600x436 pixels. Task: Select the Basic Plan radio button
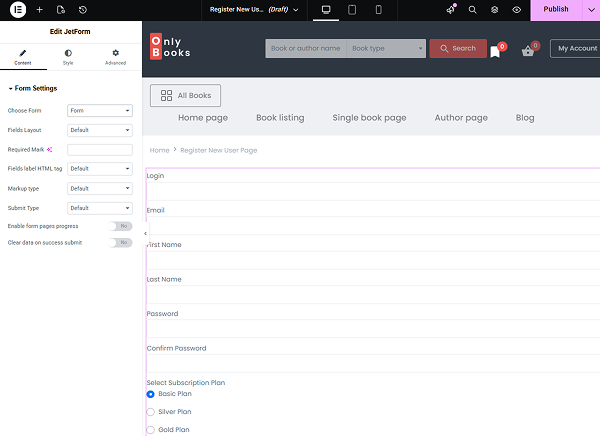[x=150, y=394]
